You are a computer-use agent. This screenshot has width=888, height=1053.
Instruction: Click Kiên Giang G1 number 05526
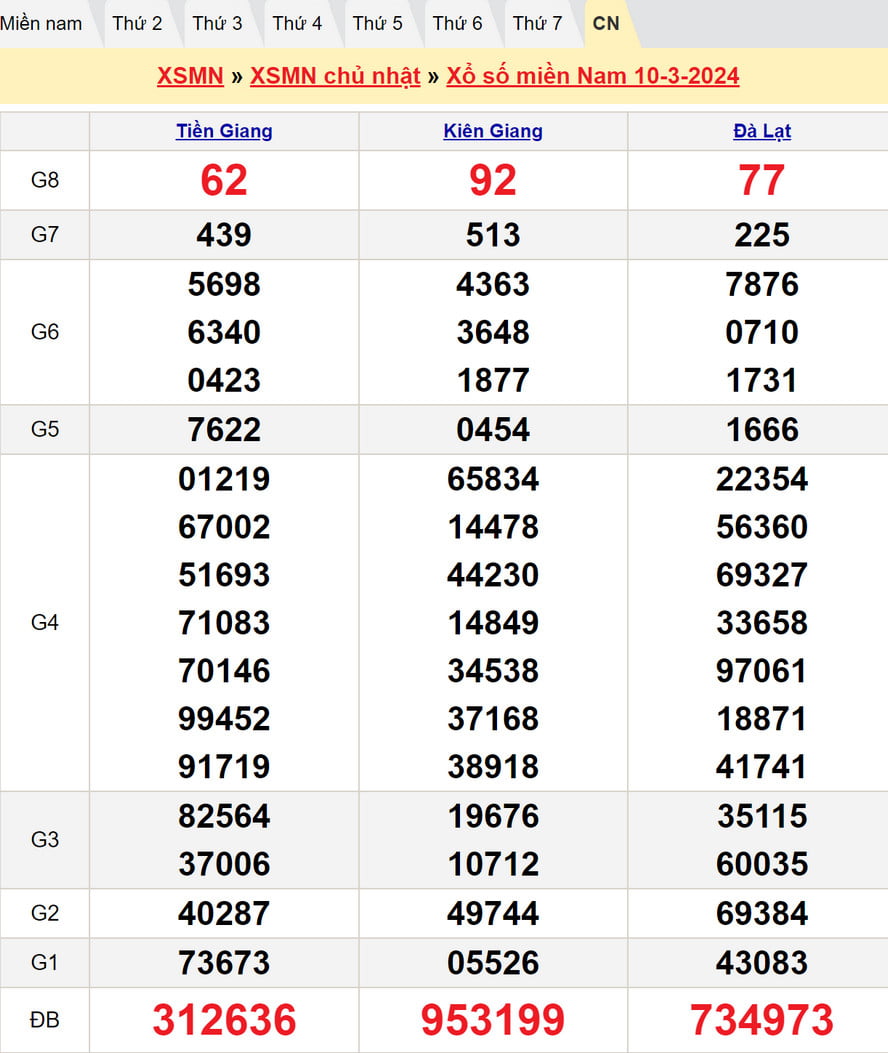(493, 963)
